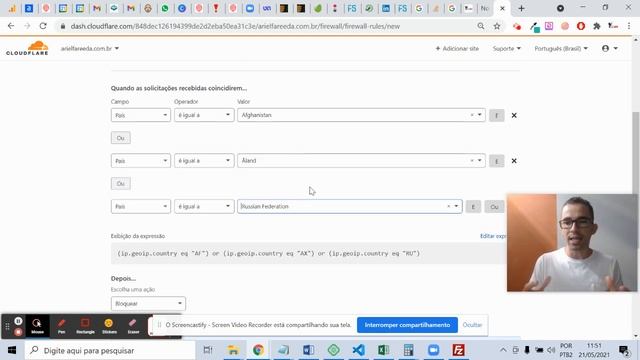The image size is (640, 360).
Task: Open FileZilla from the taskbar
Action: click(458, 350)
